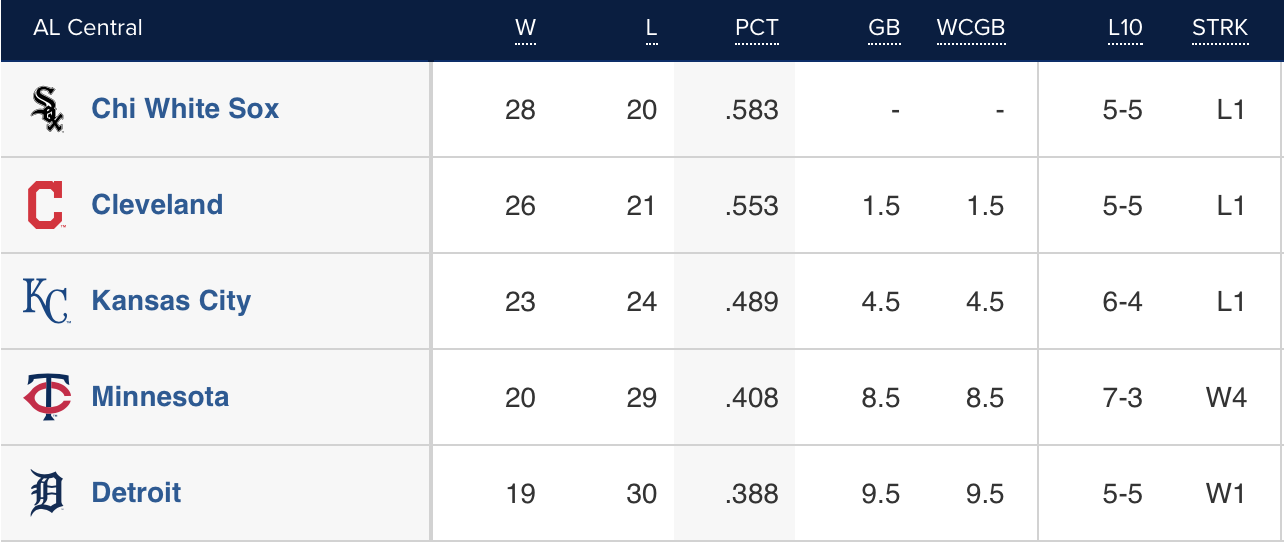1284x542 pixels.
Task: Open the Chi White Sox team link
Action: click(185, 109)
